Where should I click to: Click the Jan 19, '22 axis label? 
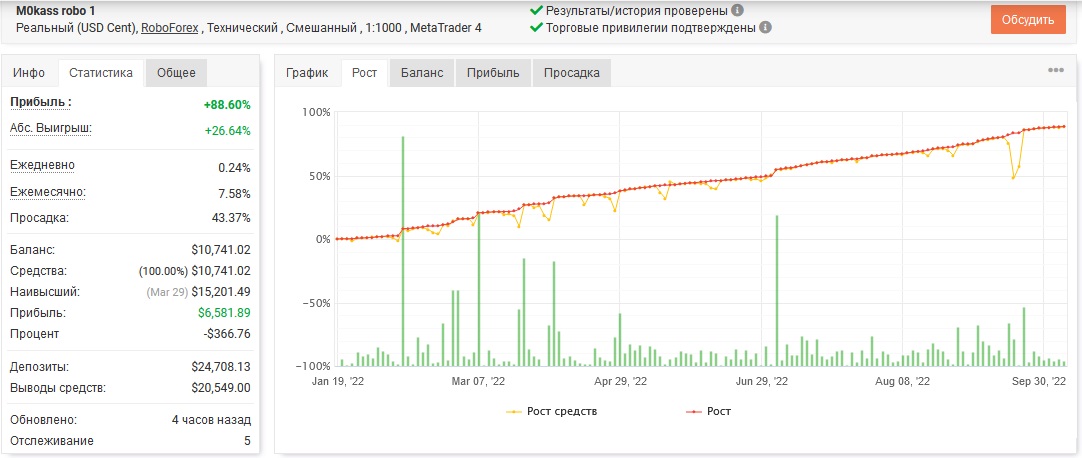[x=338, y=381]
